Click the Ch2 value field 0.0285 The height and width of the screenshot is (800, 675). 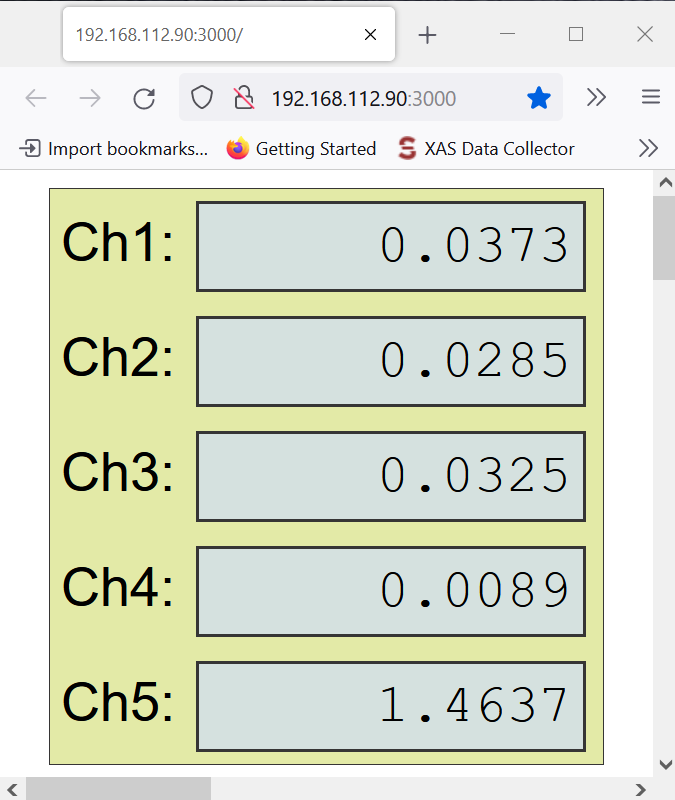(x=391, y=362)
